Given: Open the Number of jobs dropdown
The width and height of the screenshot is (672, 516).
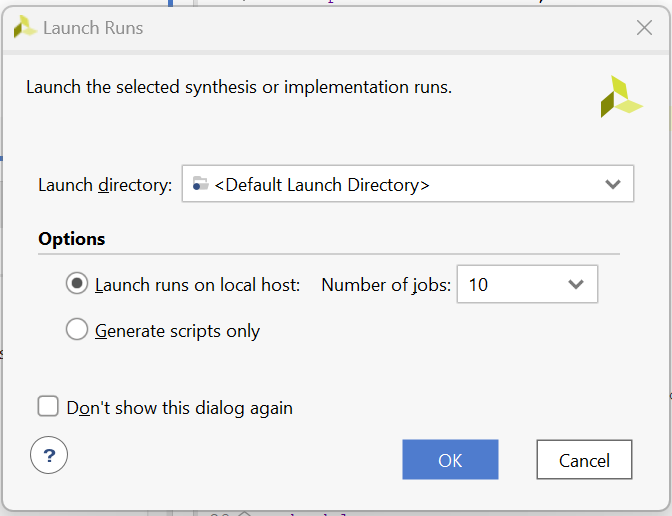Looking at the screenshot, I should (x=527, y=284).
